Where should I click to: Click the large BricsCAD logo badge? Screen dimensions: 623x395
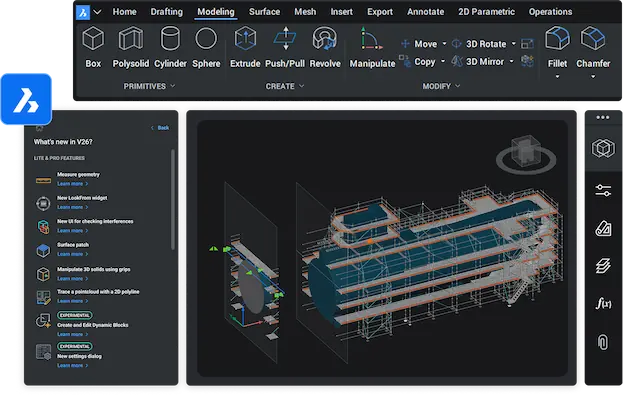26,99
